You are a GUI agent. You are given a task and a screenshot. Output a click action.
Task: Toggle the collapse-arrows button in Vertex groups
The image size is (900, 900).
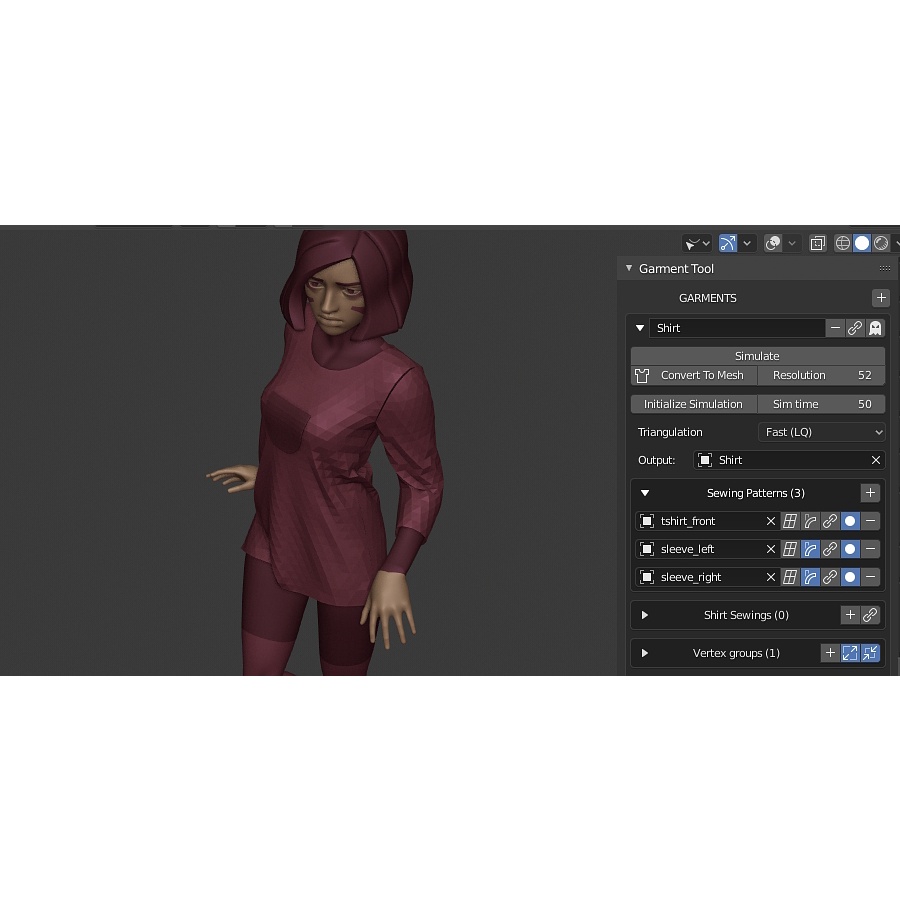[x=870, y=653]
